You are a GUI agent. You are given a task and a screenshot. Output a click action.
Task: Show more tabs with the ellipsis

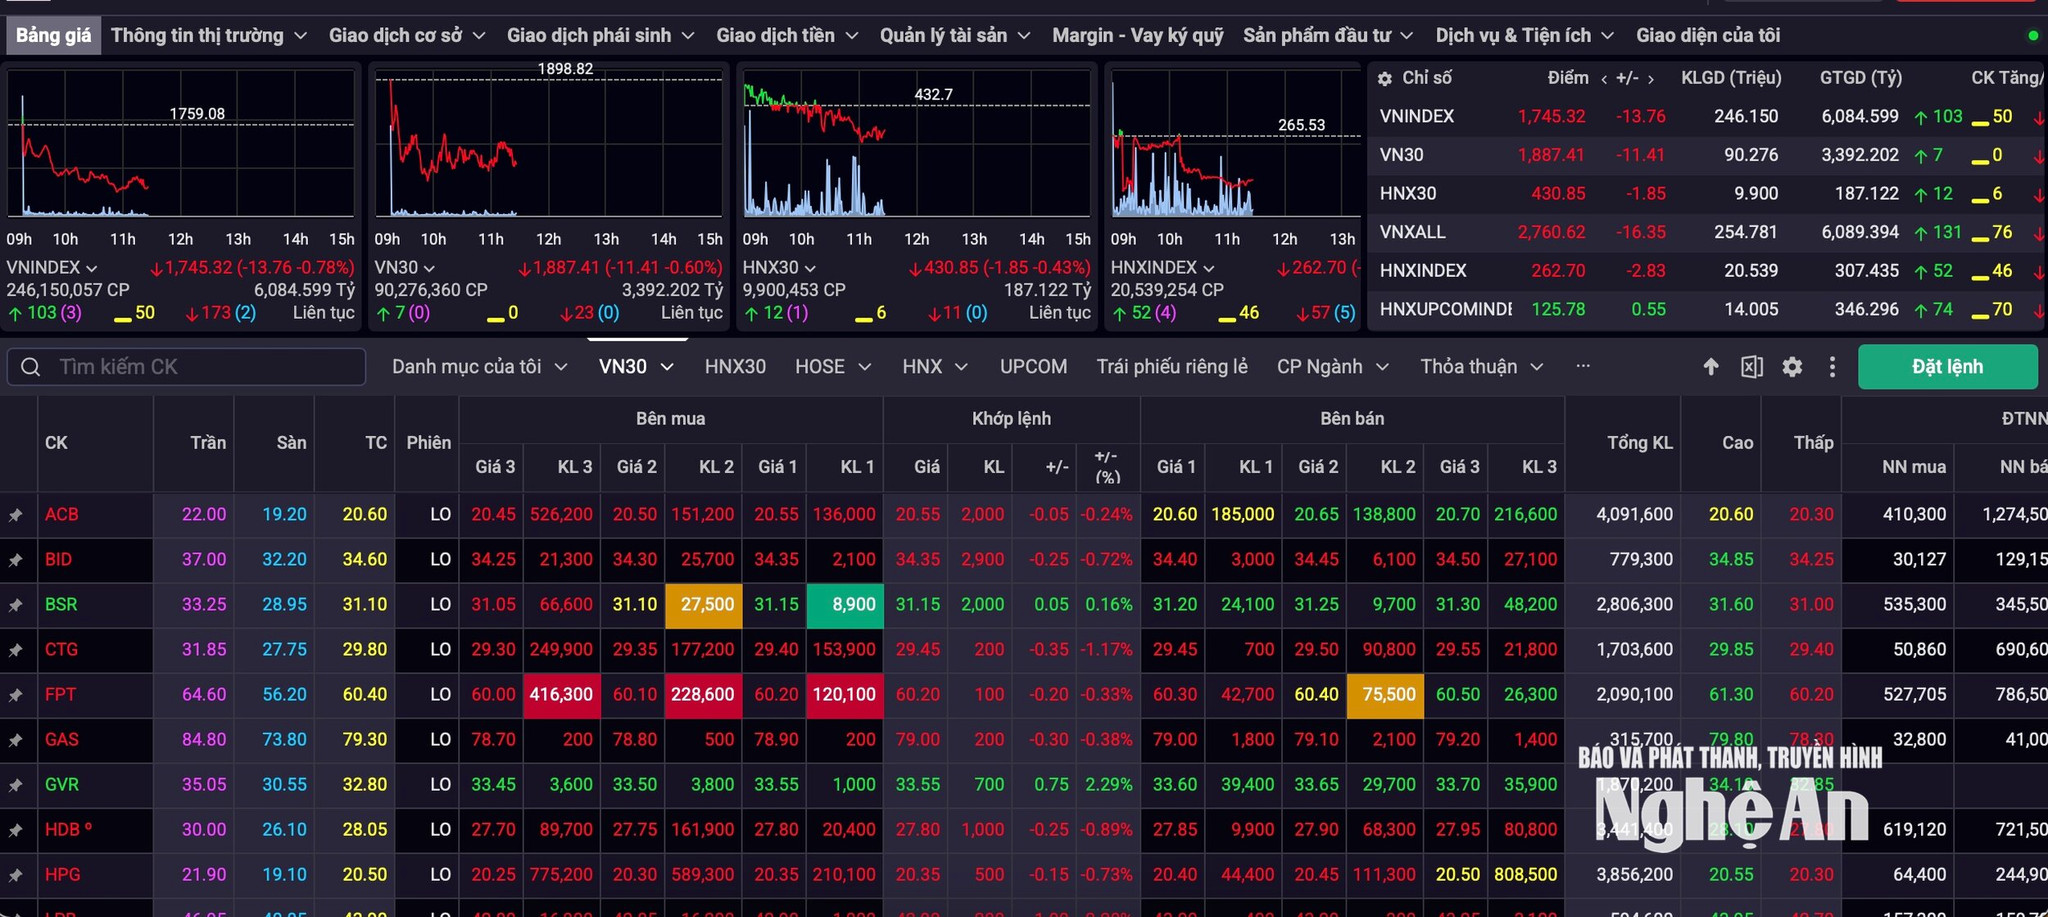coord(1583,366)
